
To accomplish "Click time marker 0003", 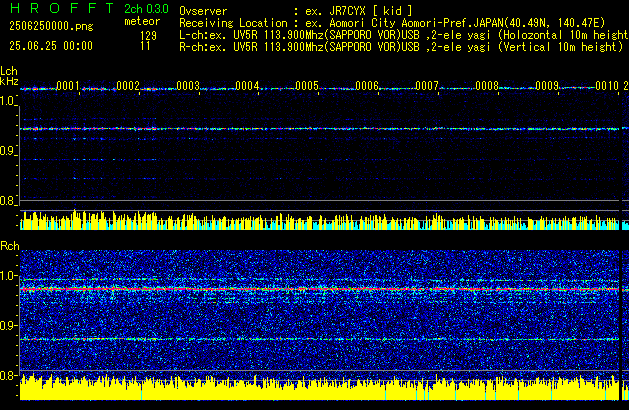I will pyautogui.click(x=188, y=85).
